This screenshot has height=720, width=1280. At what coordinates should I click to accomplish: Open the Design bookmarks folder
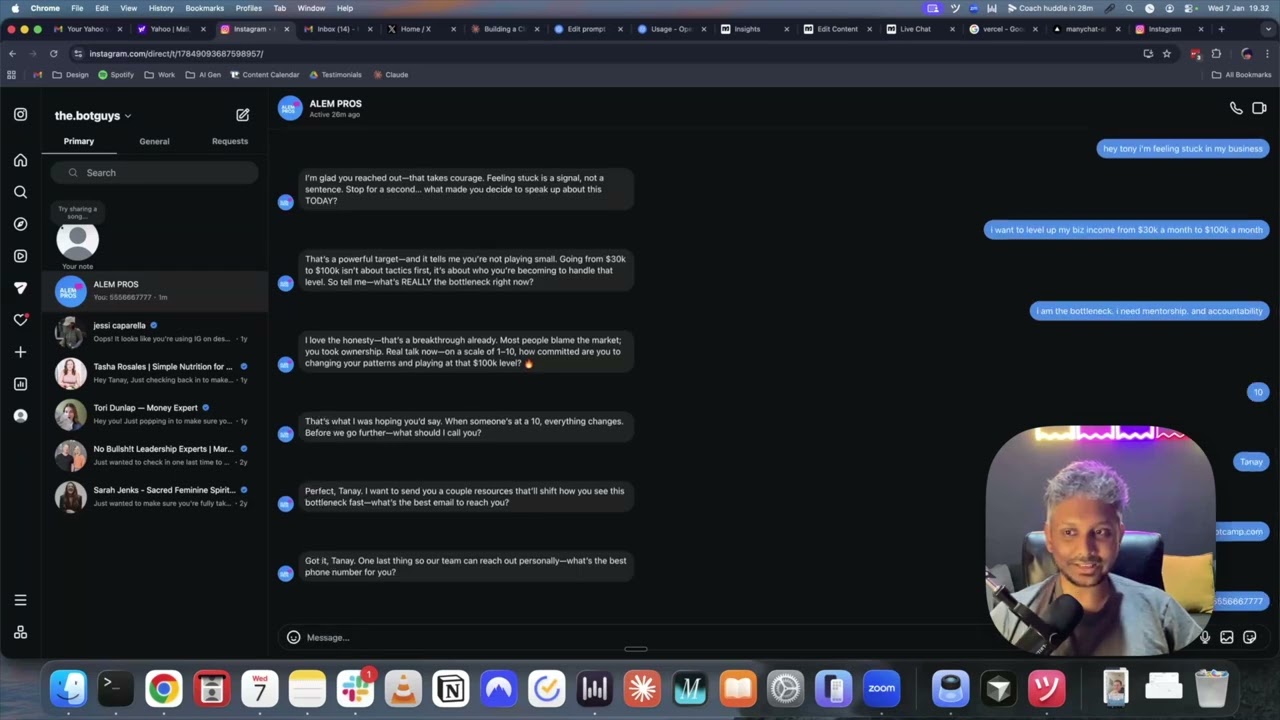(x=70, y=75)
